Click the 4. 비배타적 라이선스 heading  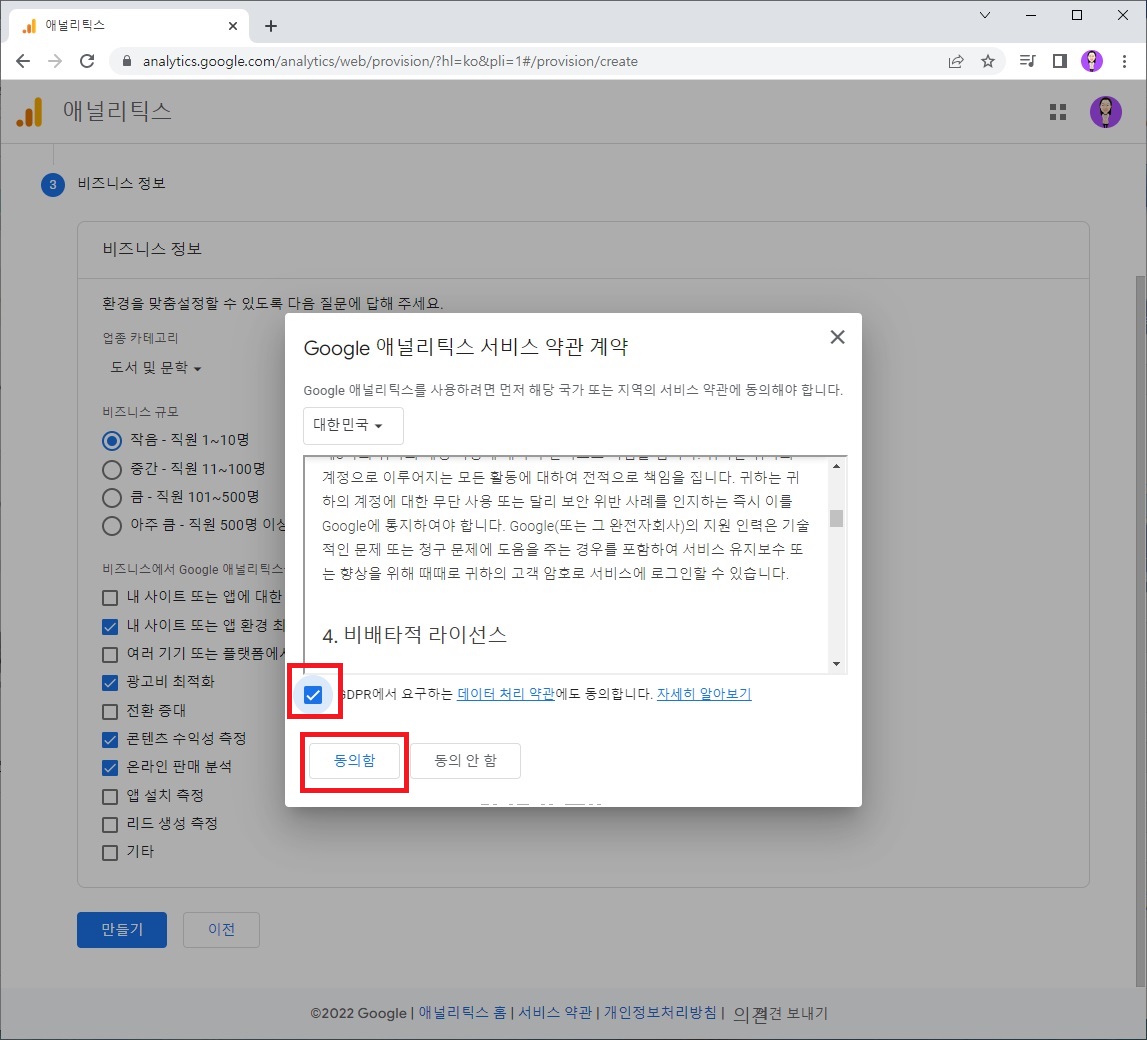pos(414,635)
